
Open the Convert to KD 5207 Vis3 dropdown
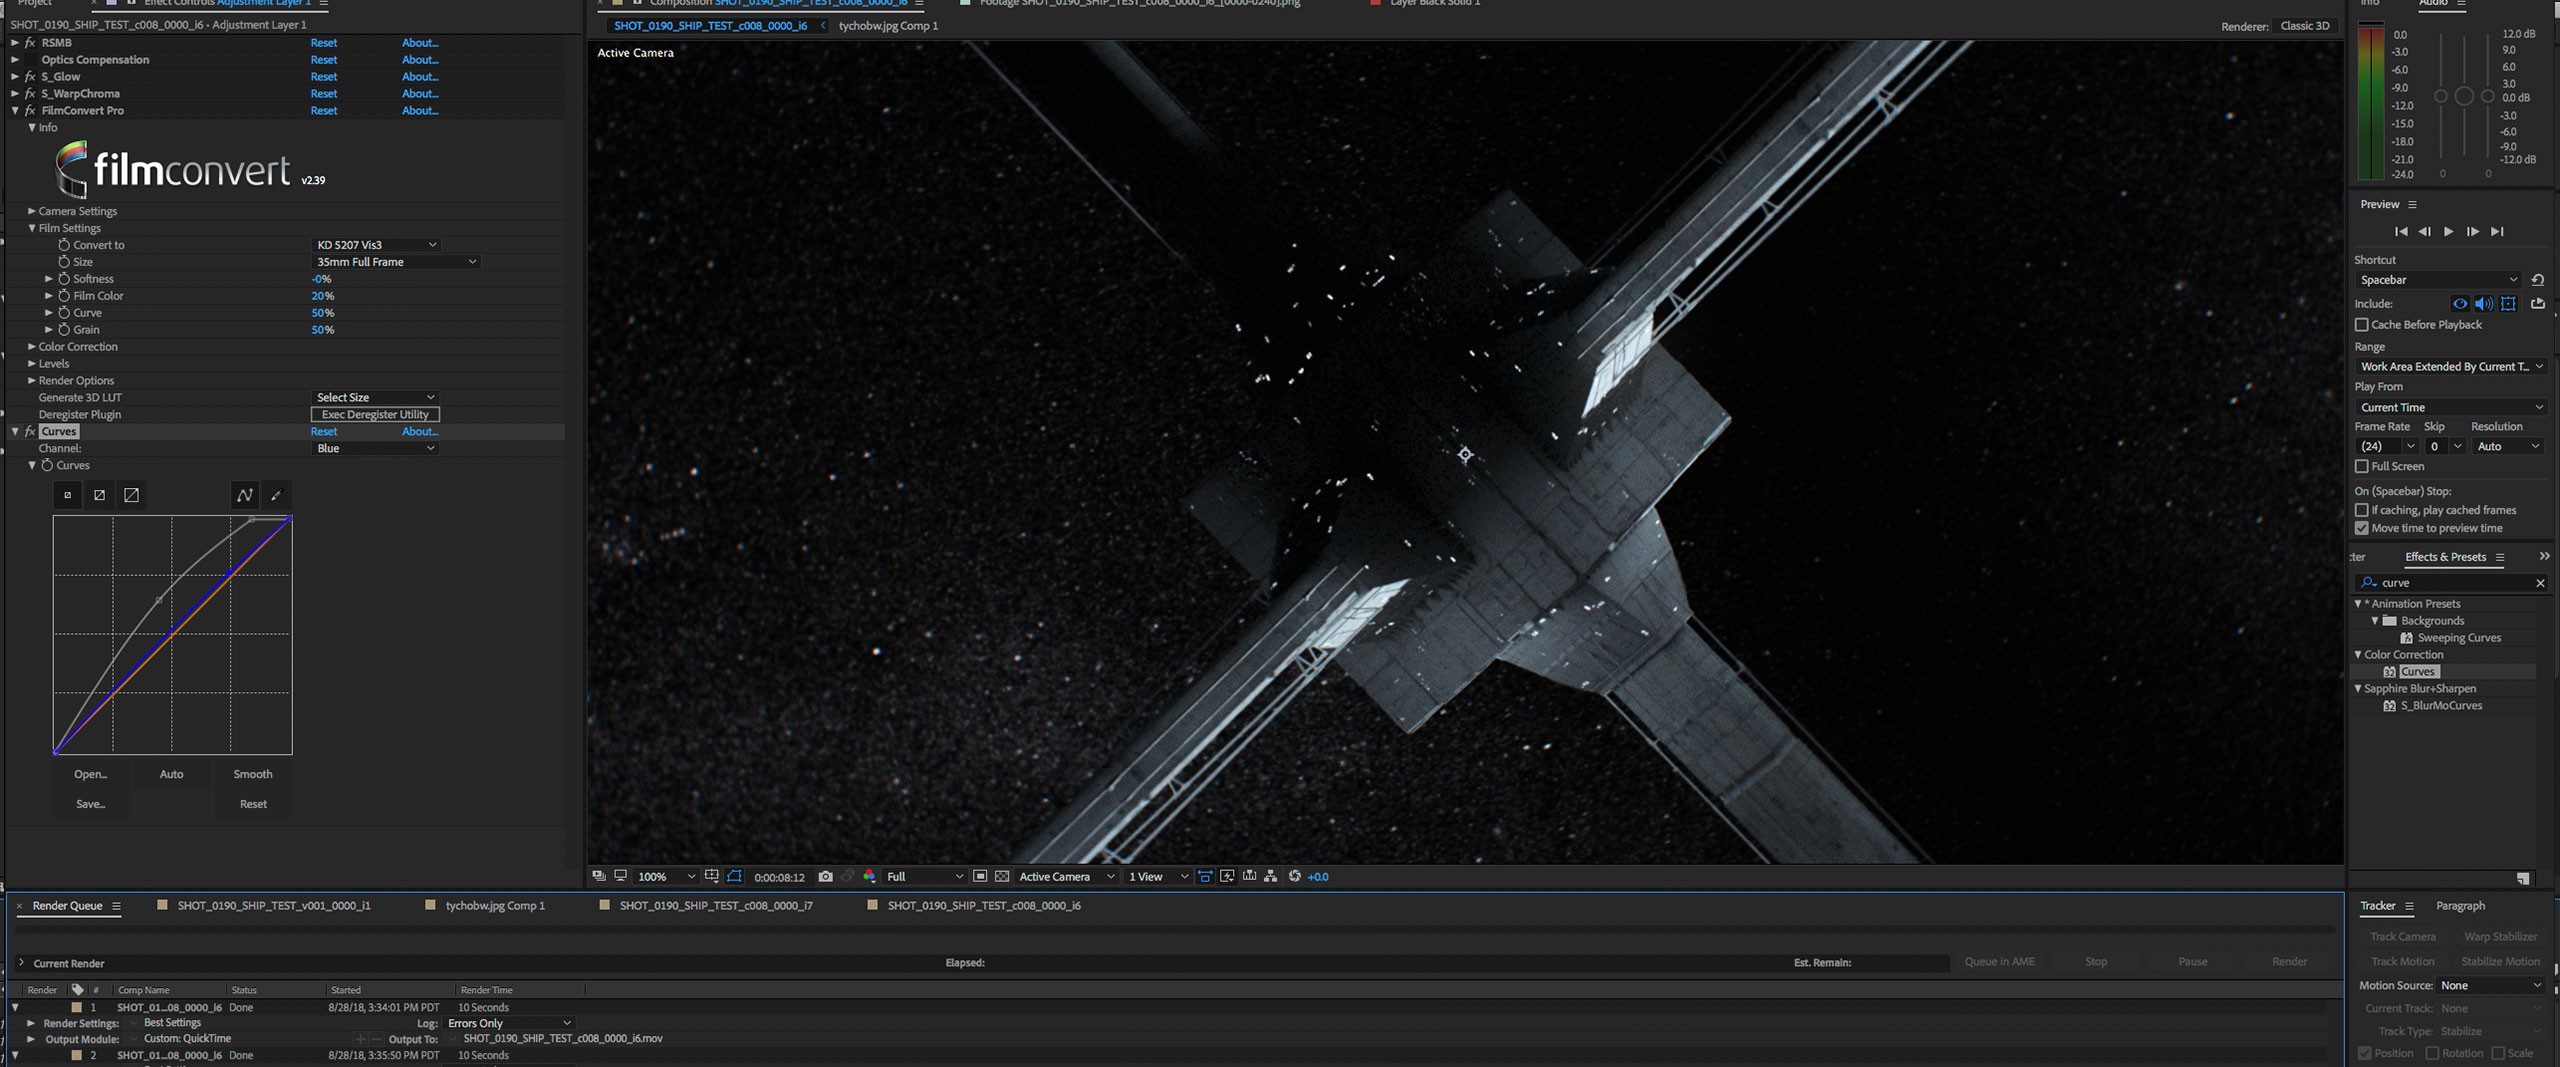coord(376,245)
